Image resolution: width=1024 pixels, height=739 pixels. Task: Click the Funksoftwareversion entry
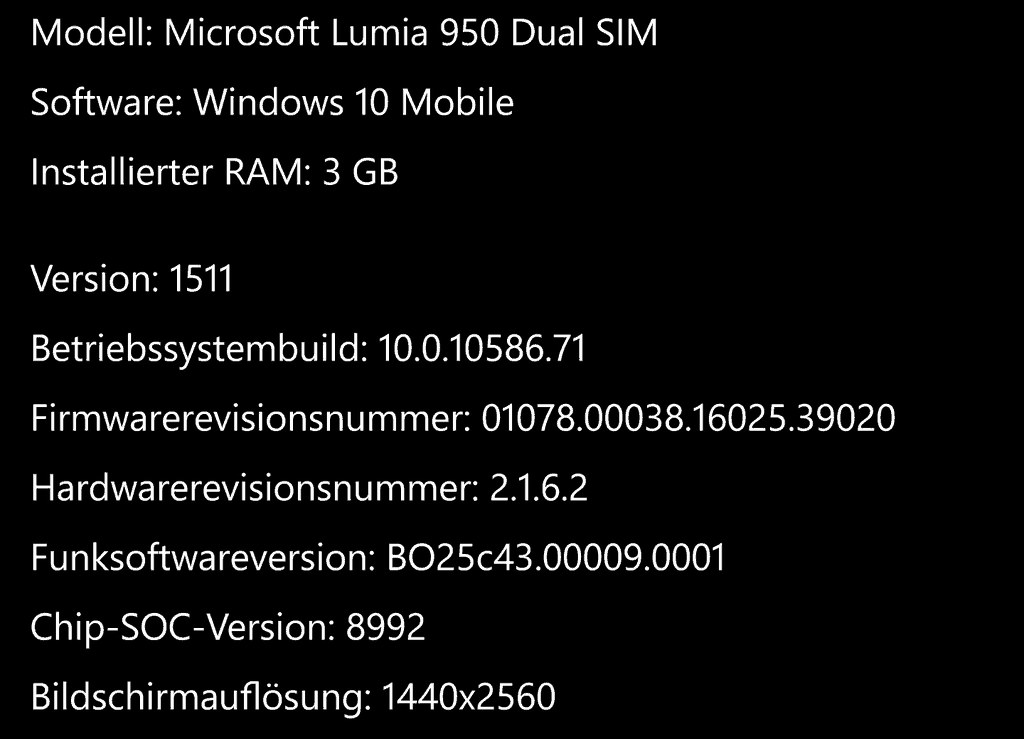pyautogui.click(x=378, y=558)
